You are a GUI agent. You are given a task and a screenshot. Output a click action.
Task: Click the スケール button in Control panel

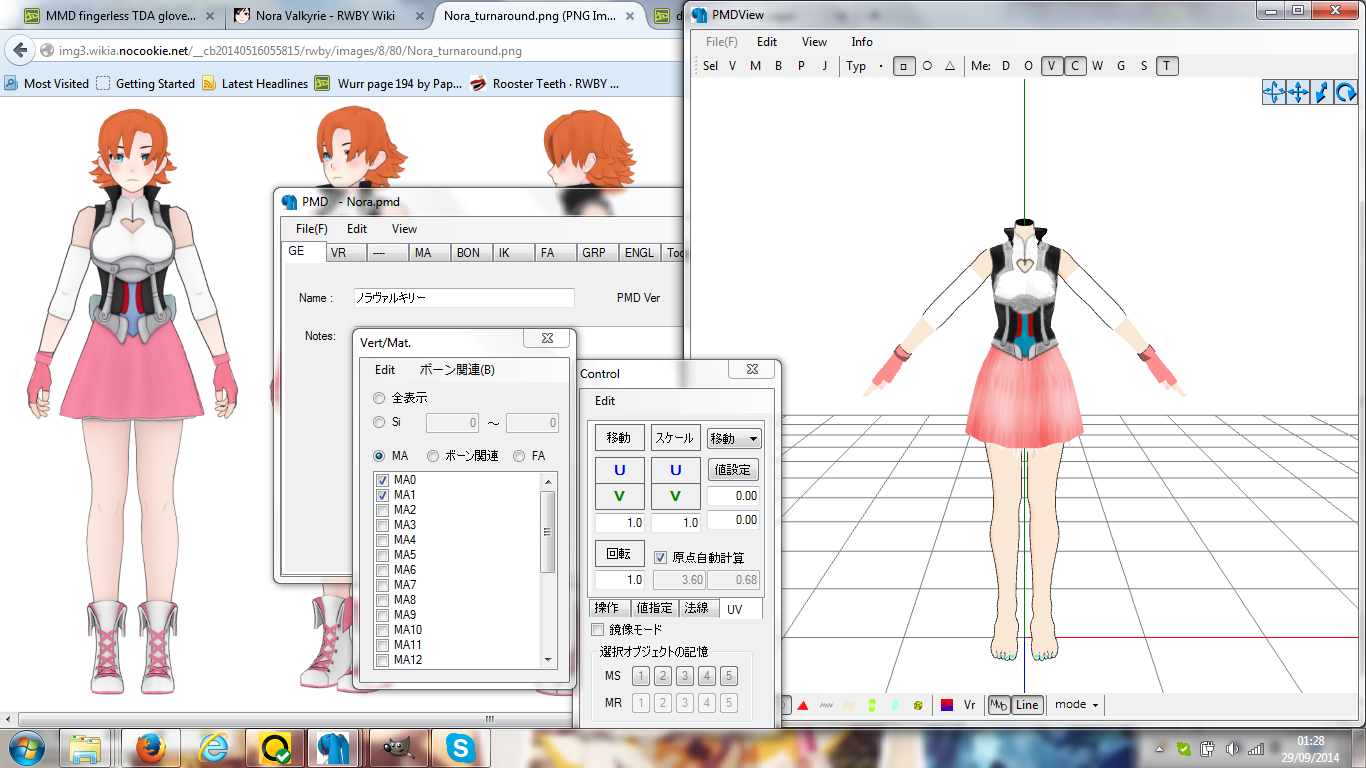click(676, 438)
